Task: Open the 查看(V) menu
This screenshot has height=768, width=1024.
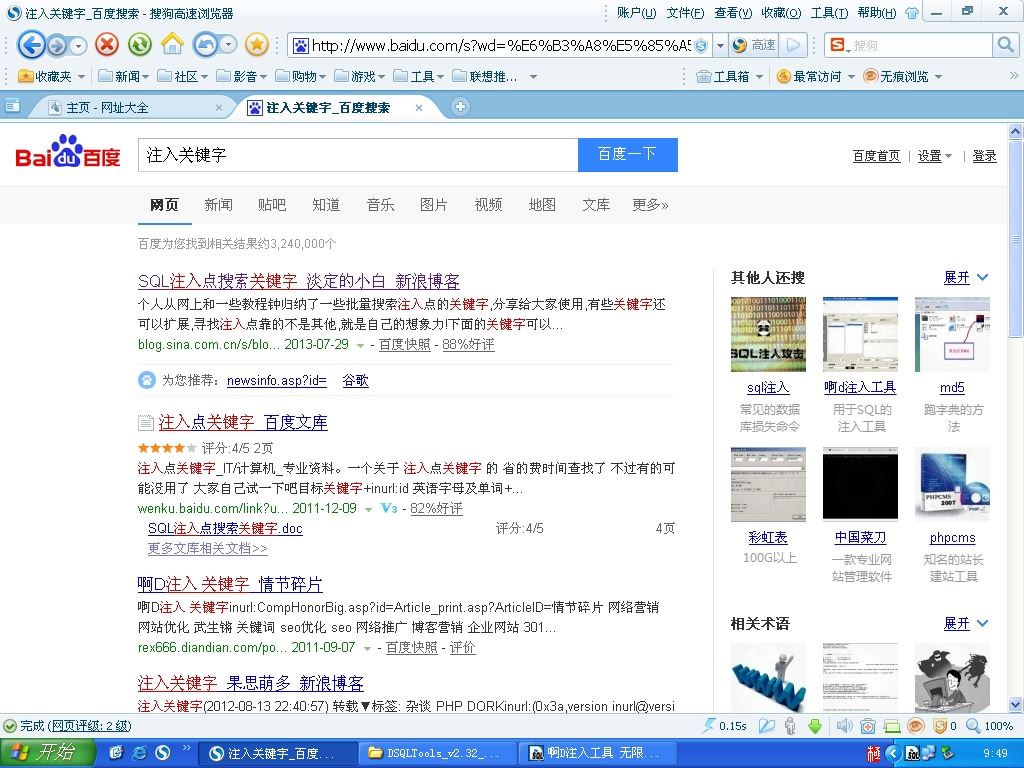Action: [x=733, y=13]
